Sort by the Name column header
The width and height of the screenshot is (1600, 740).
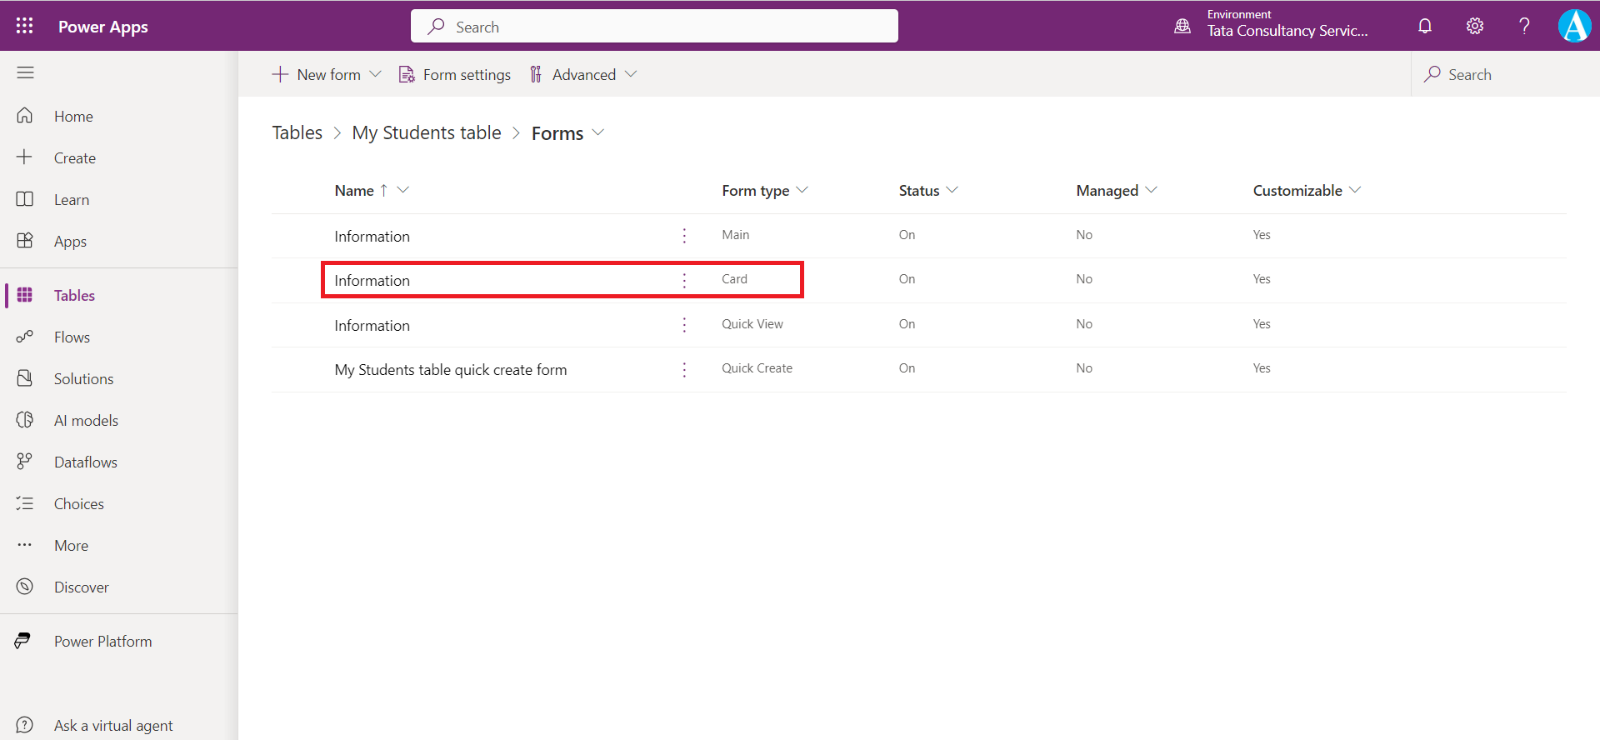355,190
